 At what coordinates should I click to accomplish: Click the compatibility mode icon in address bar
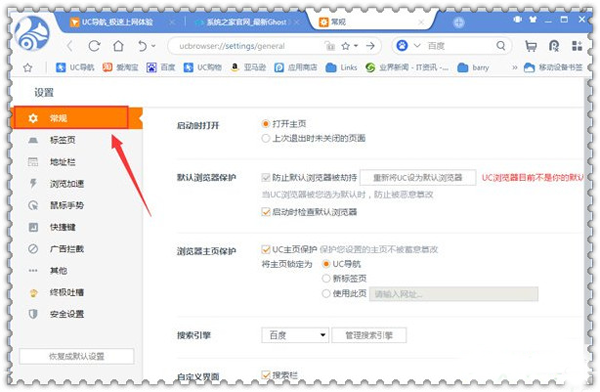(329, 46)
